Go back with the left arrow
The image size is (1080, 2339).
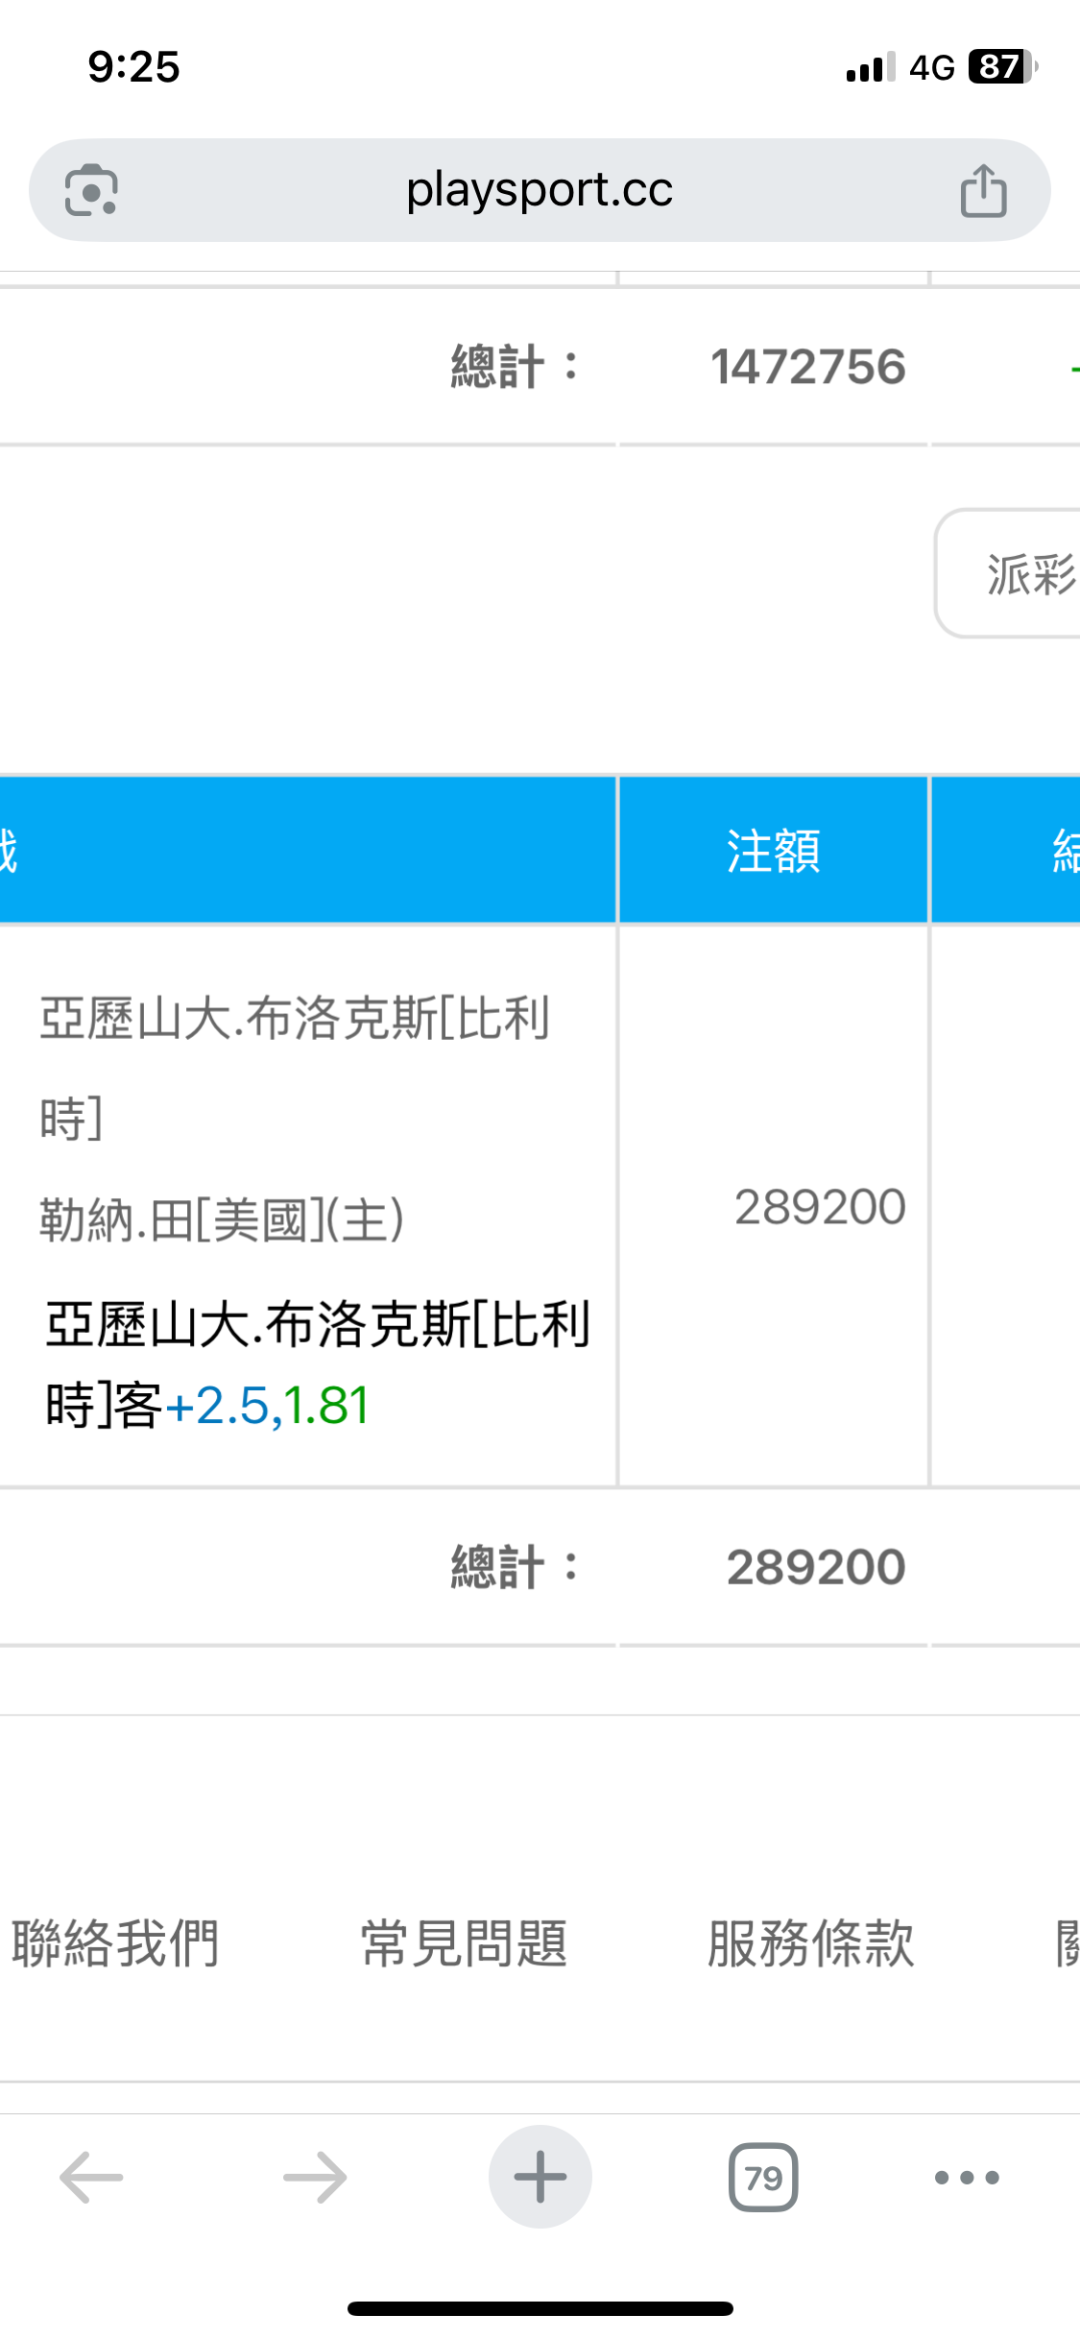tap(91, 2177)
